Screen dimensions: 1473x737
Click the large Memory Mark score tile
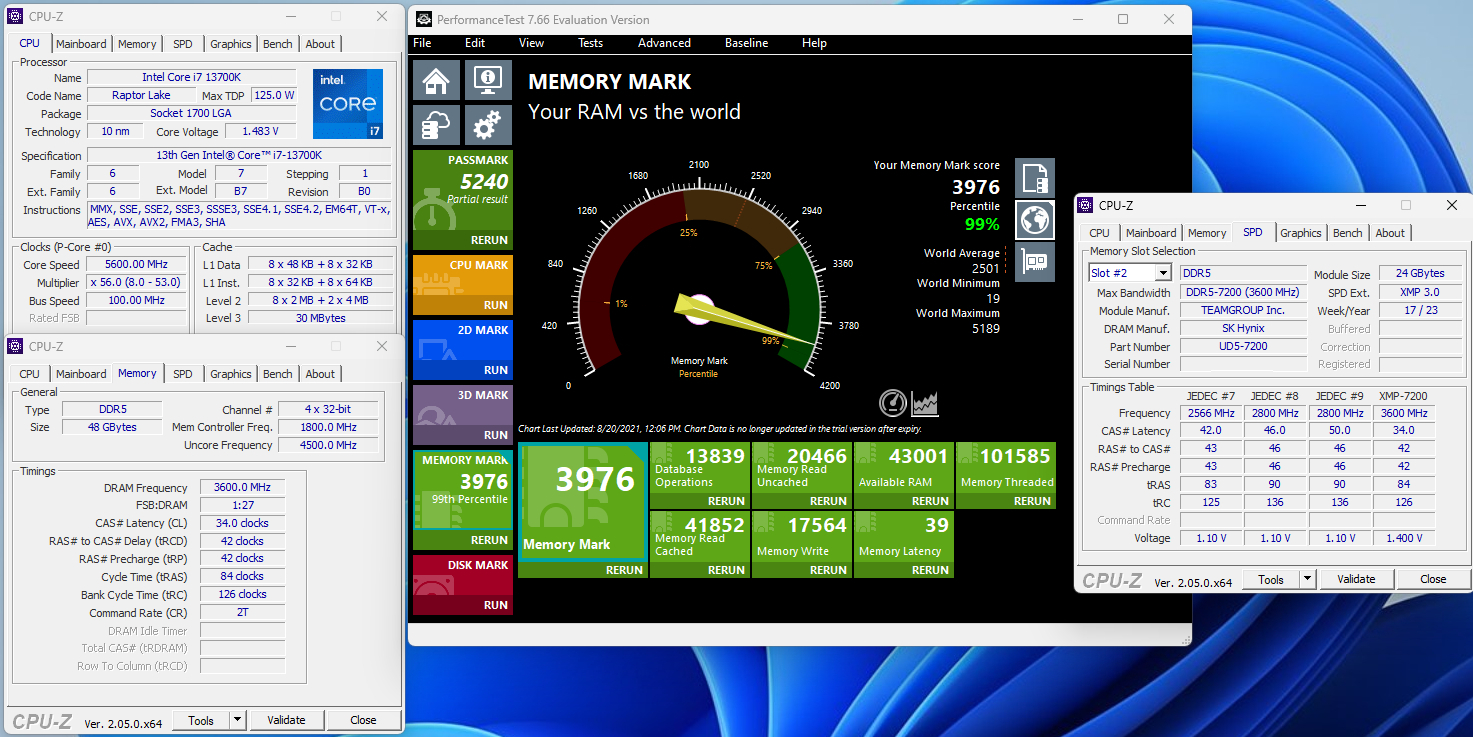tap(583, 511)
